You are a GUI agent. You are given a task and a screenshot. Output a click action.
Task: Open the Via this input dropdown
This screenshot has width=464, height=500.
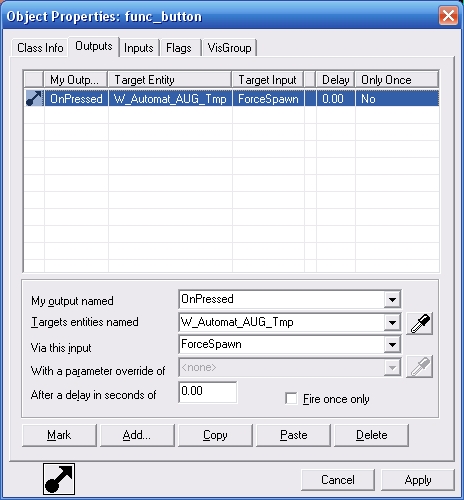click(x=392, y=344)
